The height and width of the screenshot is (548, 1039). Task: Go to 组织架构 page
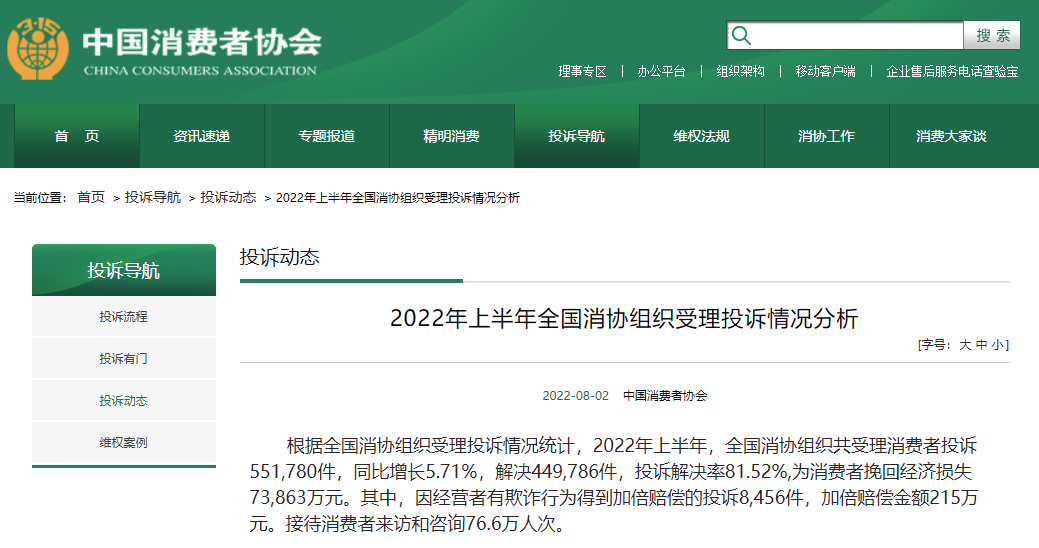(740, 72)
